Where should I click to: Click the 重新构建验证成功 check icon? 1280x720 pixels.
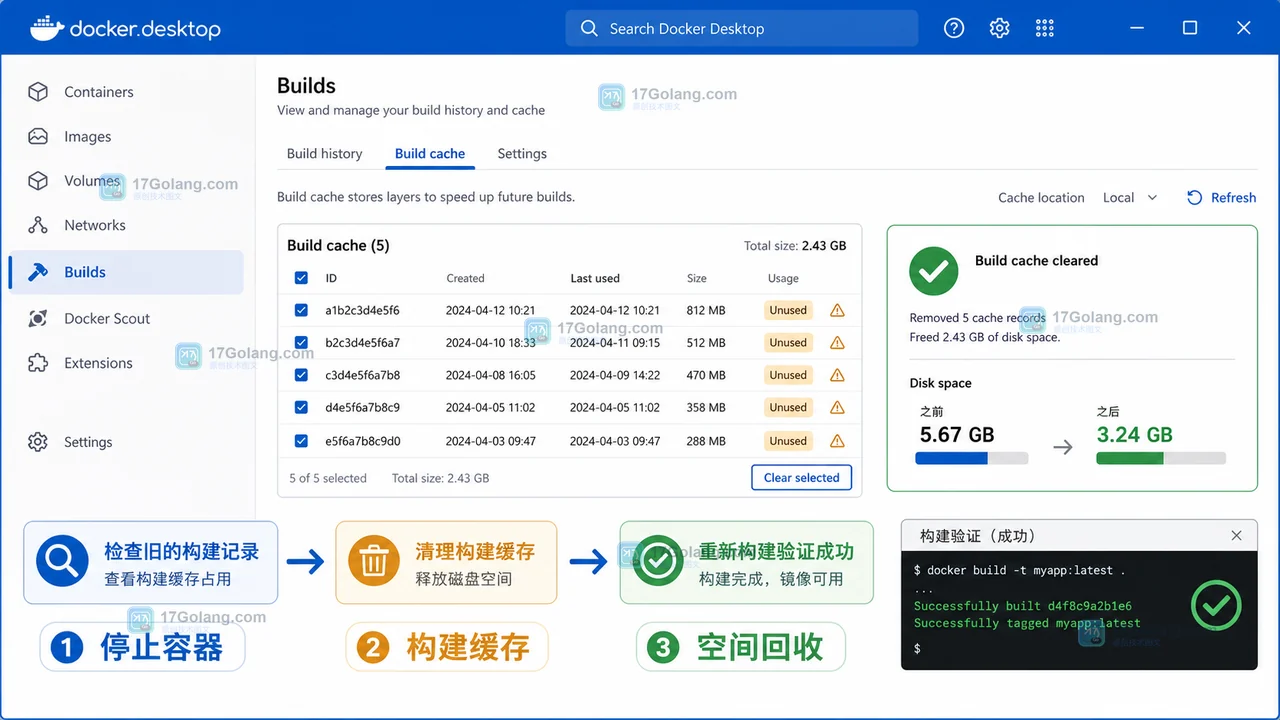658,561
